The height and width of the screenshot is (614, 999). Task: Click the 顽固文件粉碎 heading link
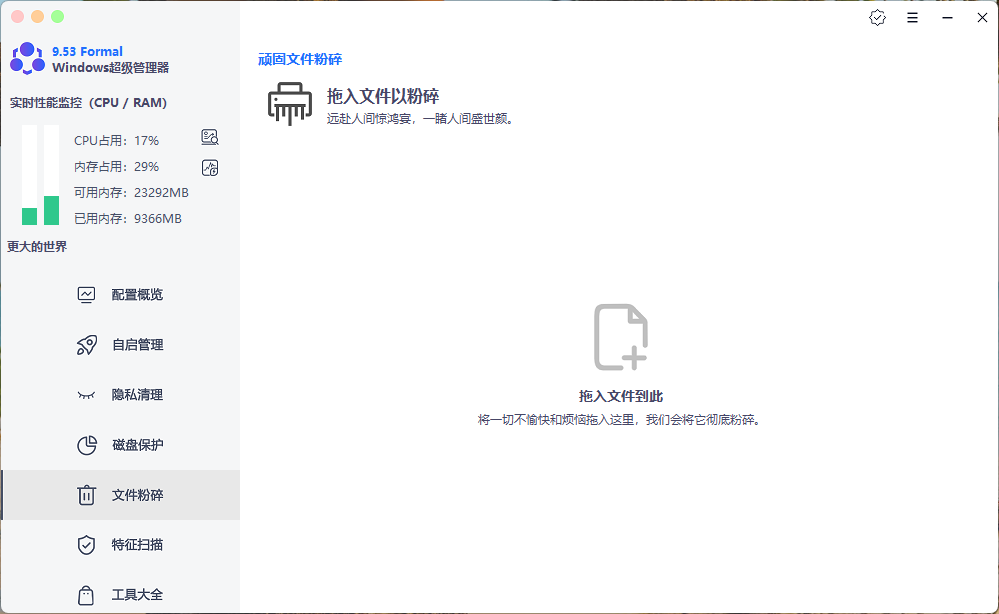[299, 59]
